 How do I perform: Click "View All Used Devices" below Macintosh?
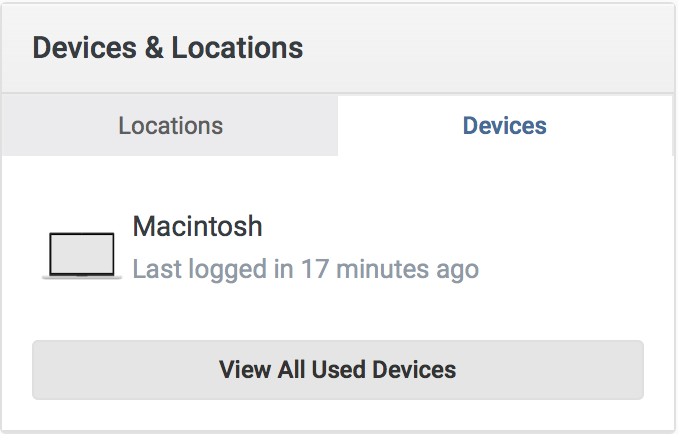click(338, 370)
